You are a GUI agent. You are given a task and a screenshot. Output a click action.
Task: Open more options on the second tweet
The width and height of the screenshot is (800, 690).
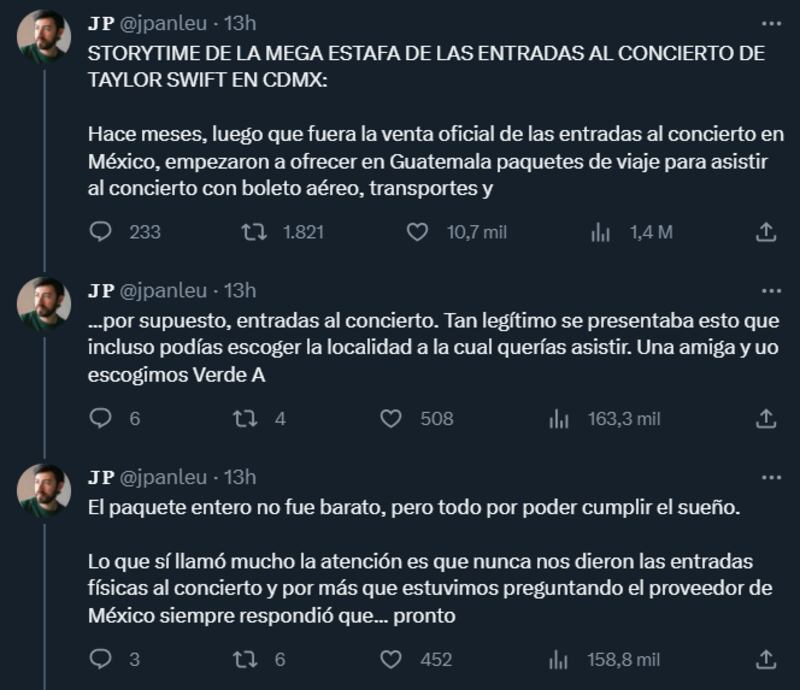pos(771,291)
